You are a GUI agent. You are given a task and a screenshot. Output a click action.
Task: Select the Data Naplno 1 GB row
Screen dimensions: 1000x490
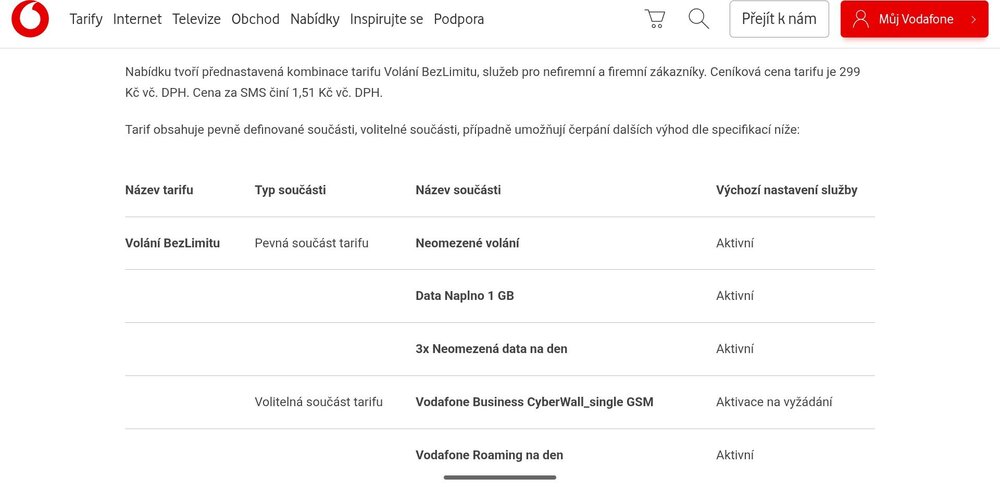pos(499,296)
